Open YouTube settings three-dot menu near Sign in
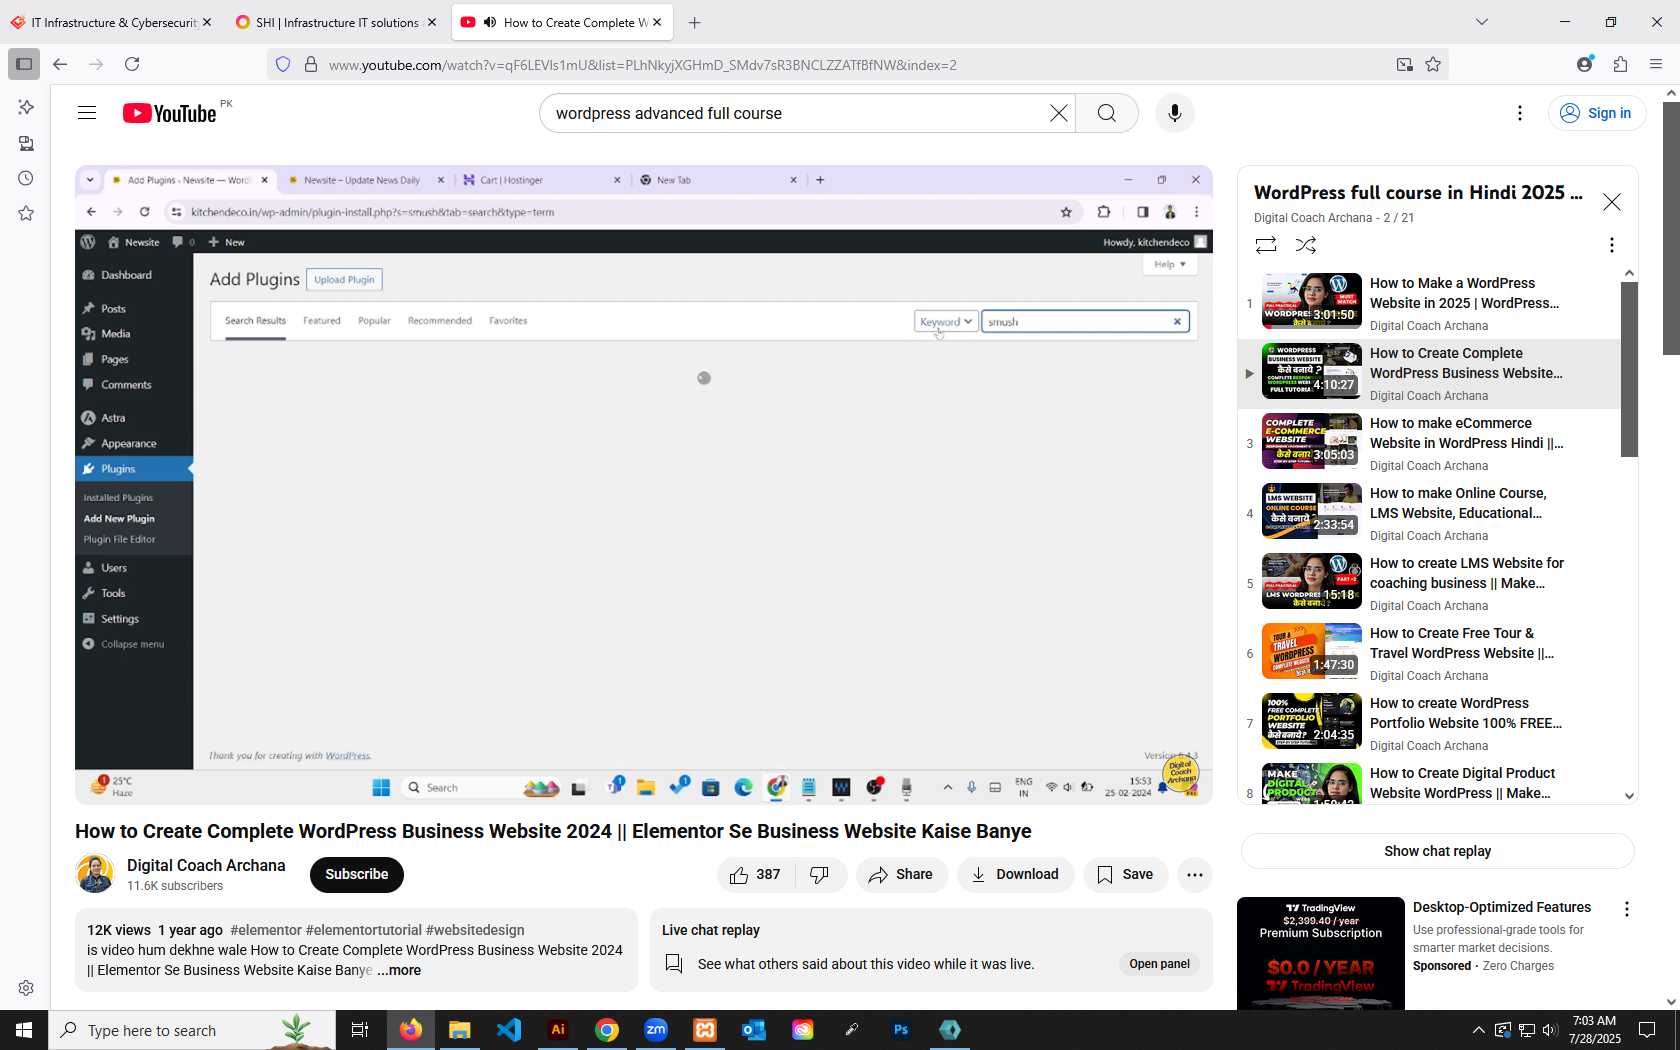1680x1050 pixels. pos(1519,113)
